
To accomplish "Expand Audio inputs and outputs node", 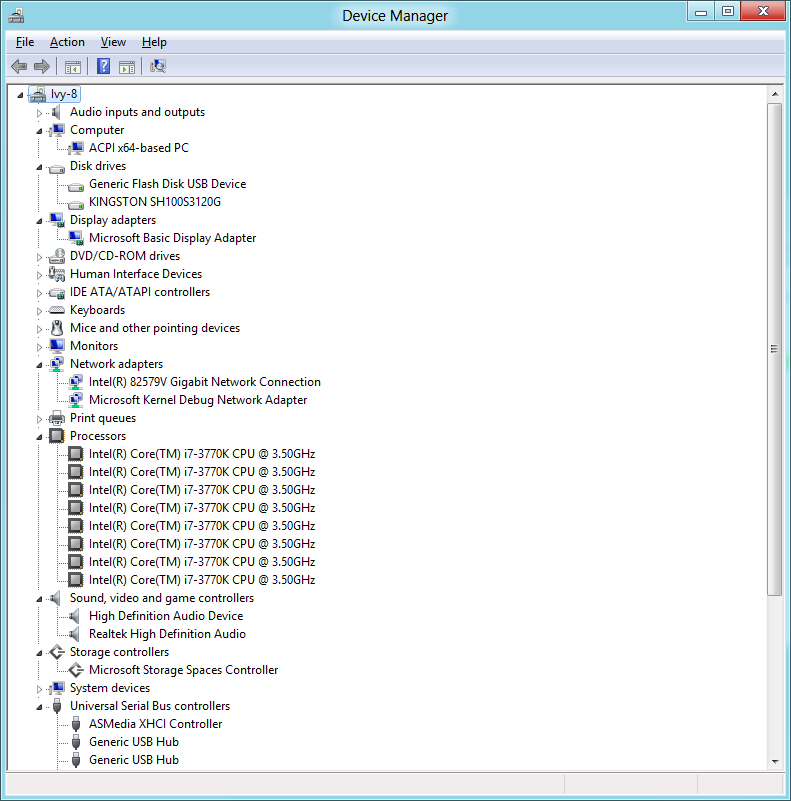I will [39, 113].
